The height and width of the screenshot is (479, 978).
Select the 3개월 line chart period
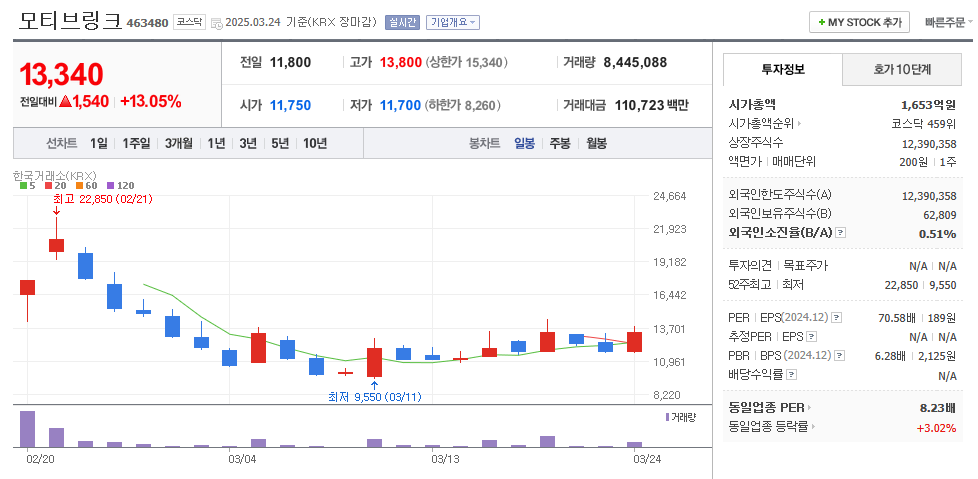coord(179,143)
